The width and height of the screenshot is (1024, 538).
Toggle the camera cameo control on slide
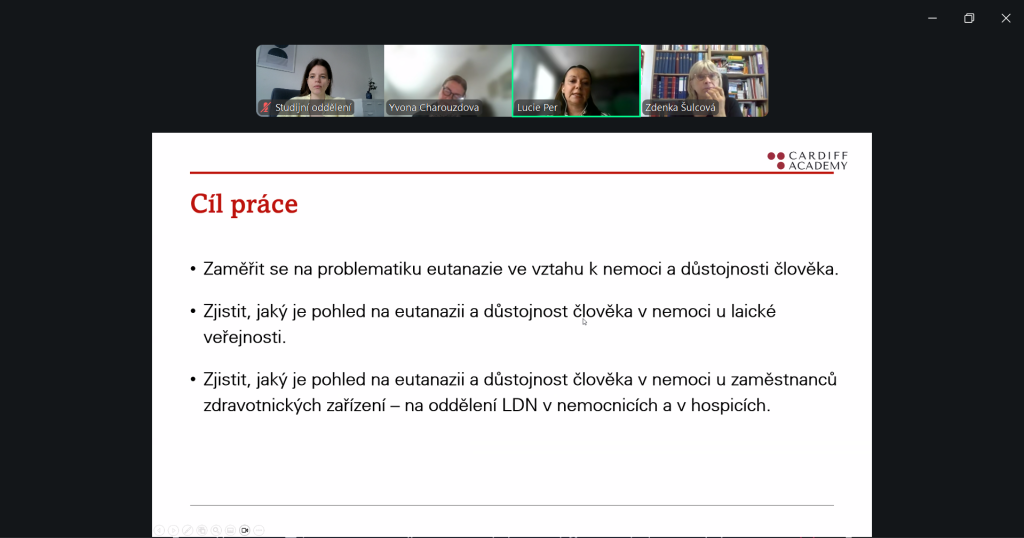245,530
